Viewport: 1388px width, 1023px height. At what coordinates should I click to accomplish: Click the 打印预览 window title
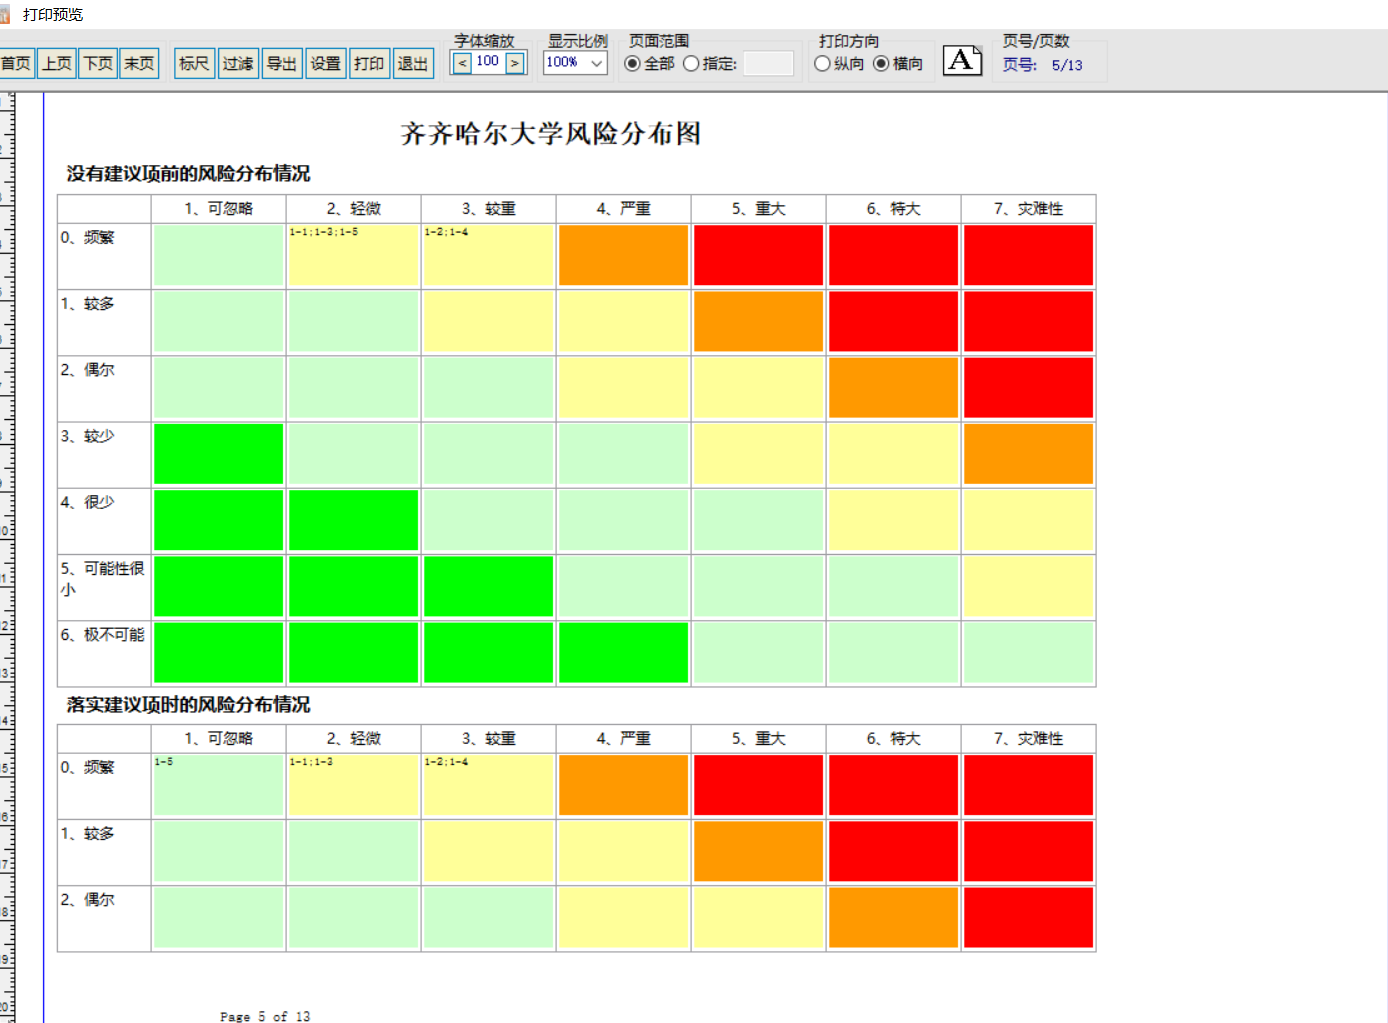point(53,14)
